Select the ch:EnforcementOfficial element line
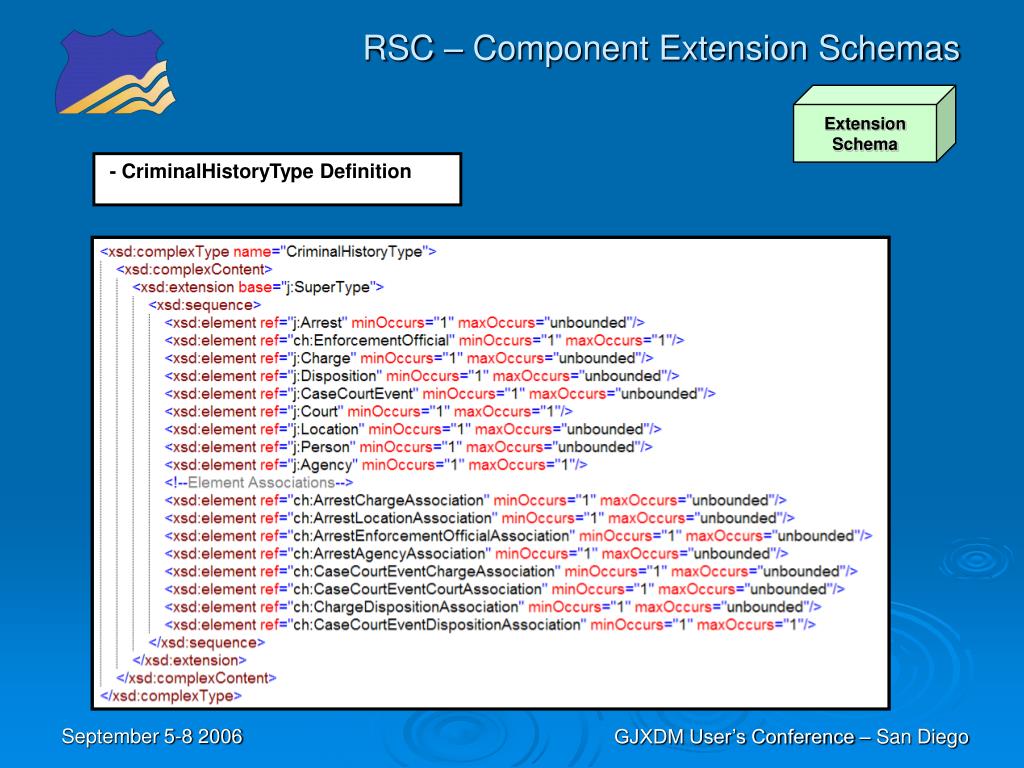This screenshot has height=768, width=1024. [424, 340]
